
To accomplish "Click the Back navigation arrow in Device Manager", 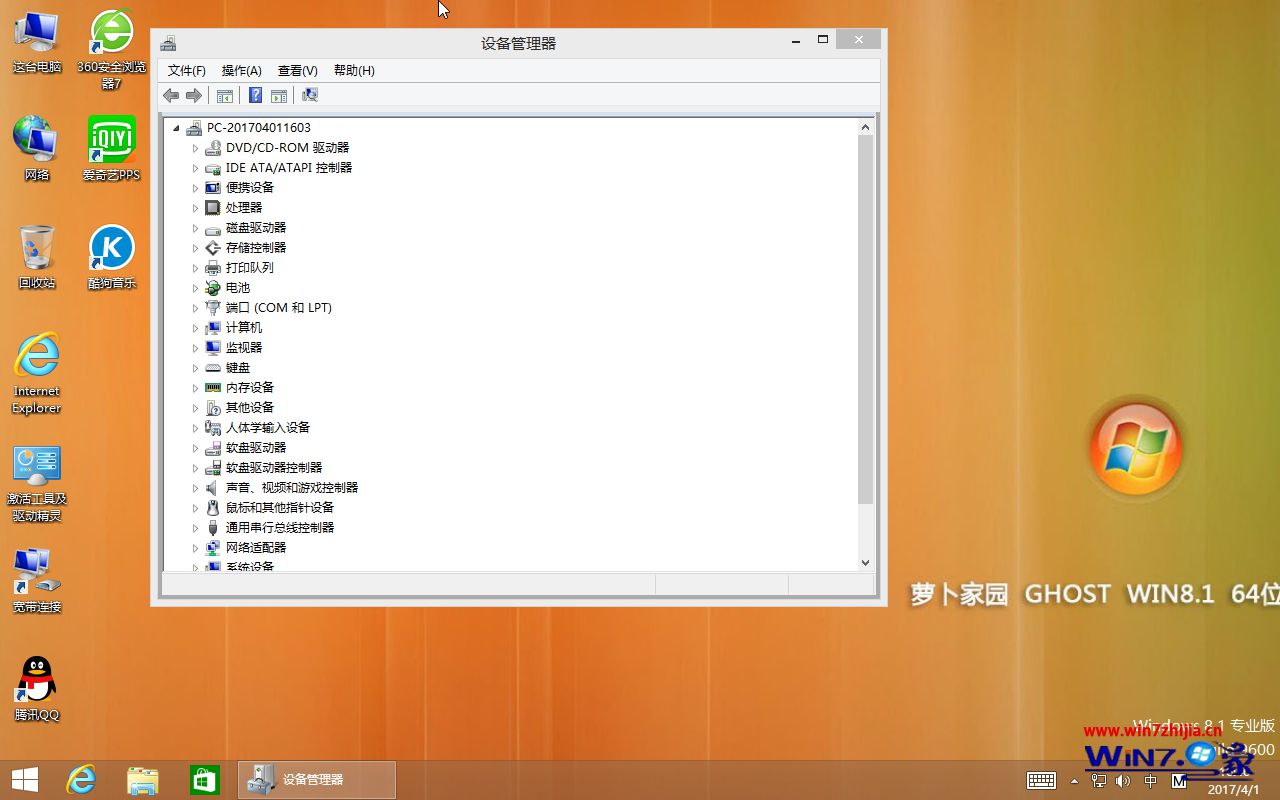I will tap(170, 95).
